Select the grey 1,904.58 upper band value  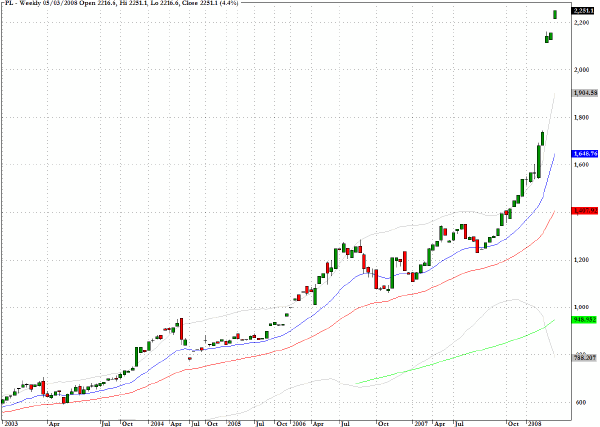point(585,93)
